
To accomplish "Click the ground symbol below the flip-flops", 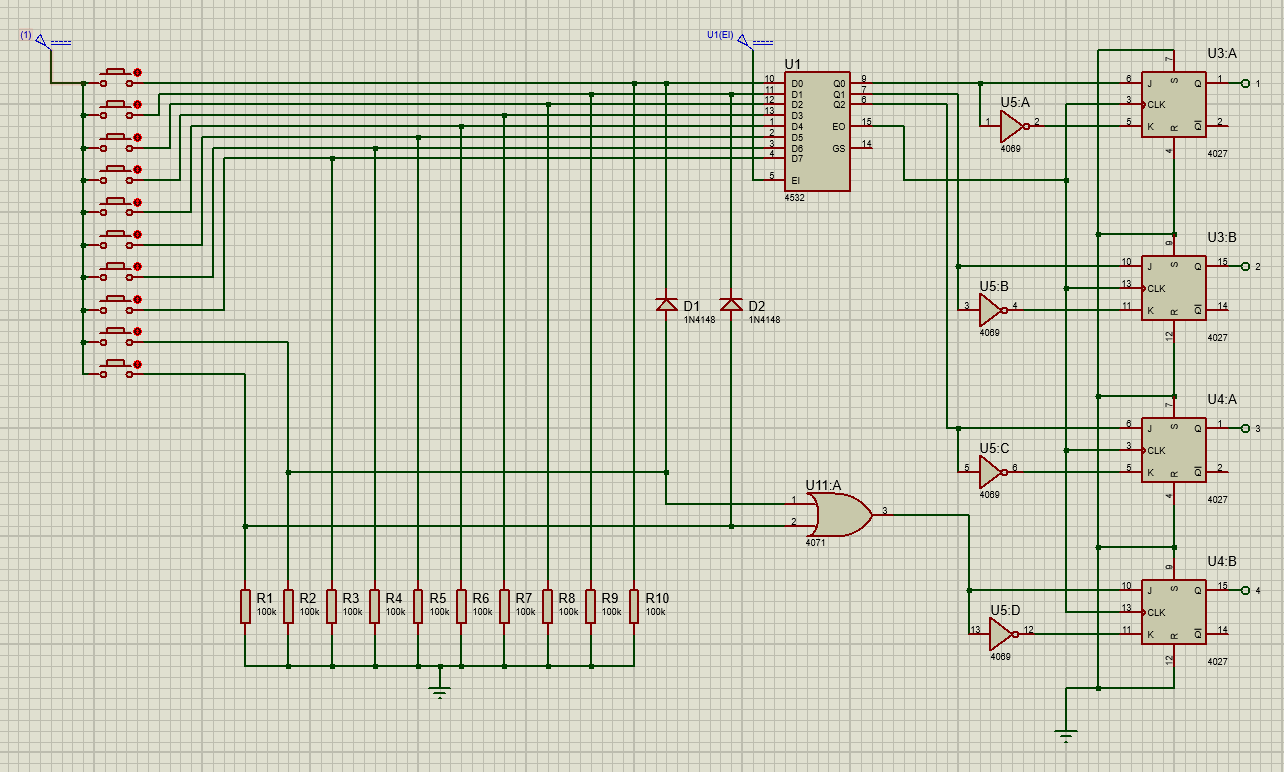I will 1067,738.
